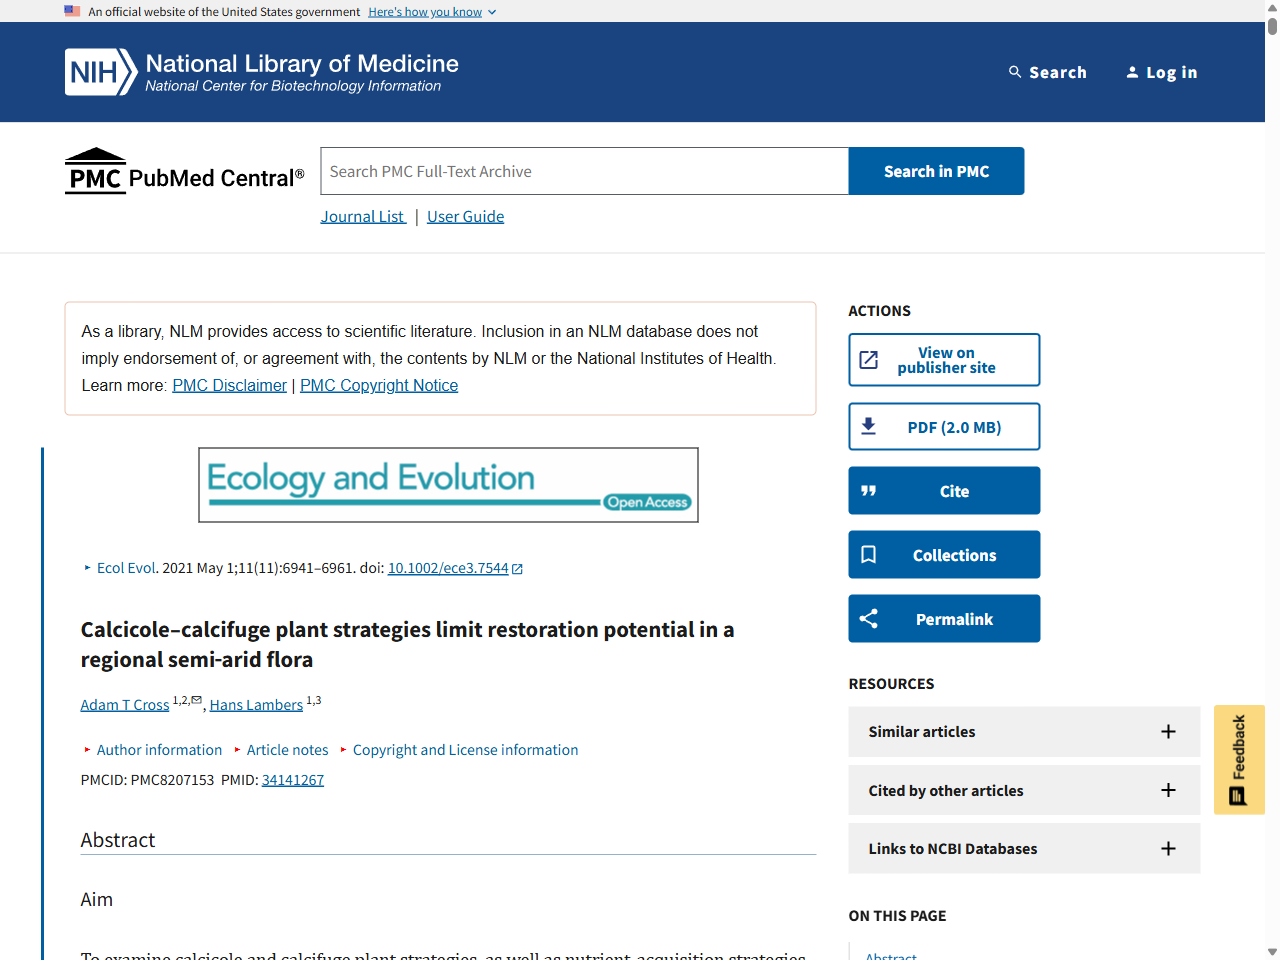
Task: Click inside the PMC Full-Text Archive search field
Action: click(x=583, y=170)
